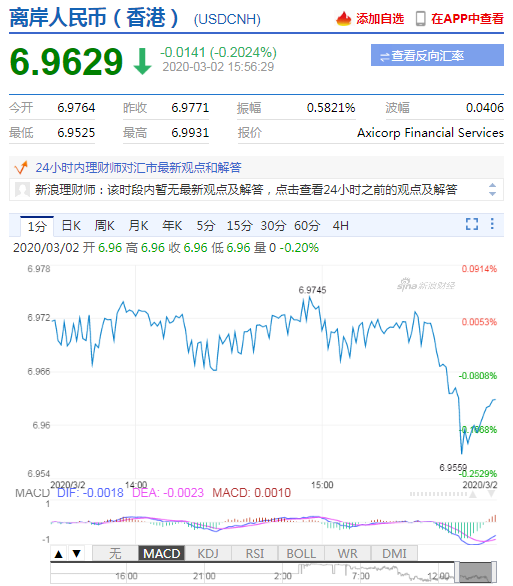The height and width of the screenshot is (586, 513).
Task: Switch to the 15分 chart tab
Action: click(x=239, y=226)
